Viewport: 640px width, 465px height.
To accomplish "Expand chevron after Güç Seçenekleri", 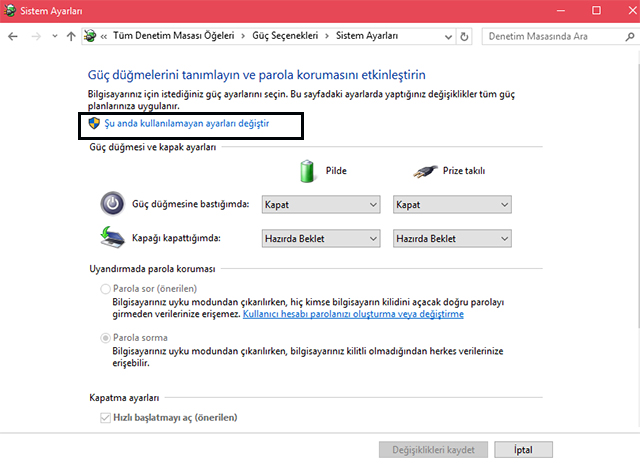I will pyautogui.click(x=327, y=36).
